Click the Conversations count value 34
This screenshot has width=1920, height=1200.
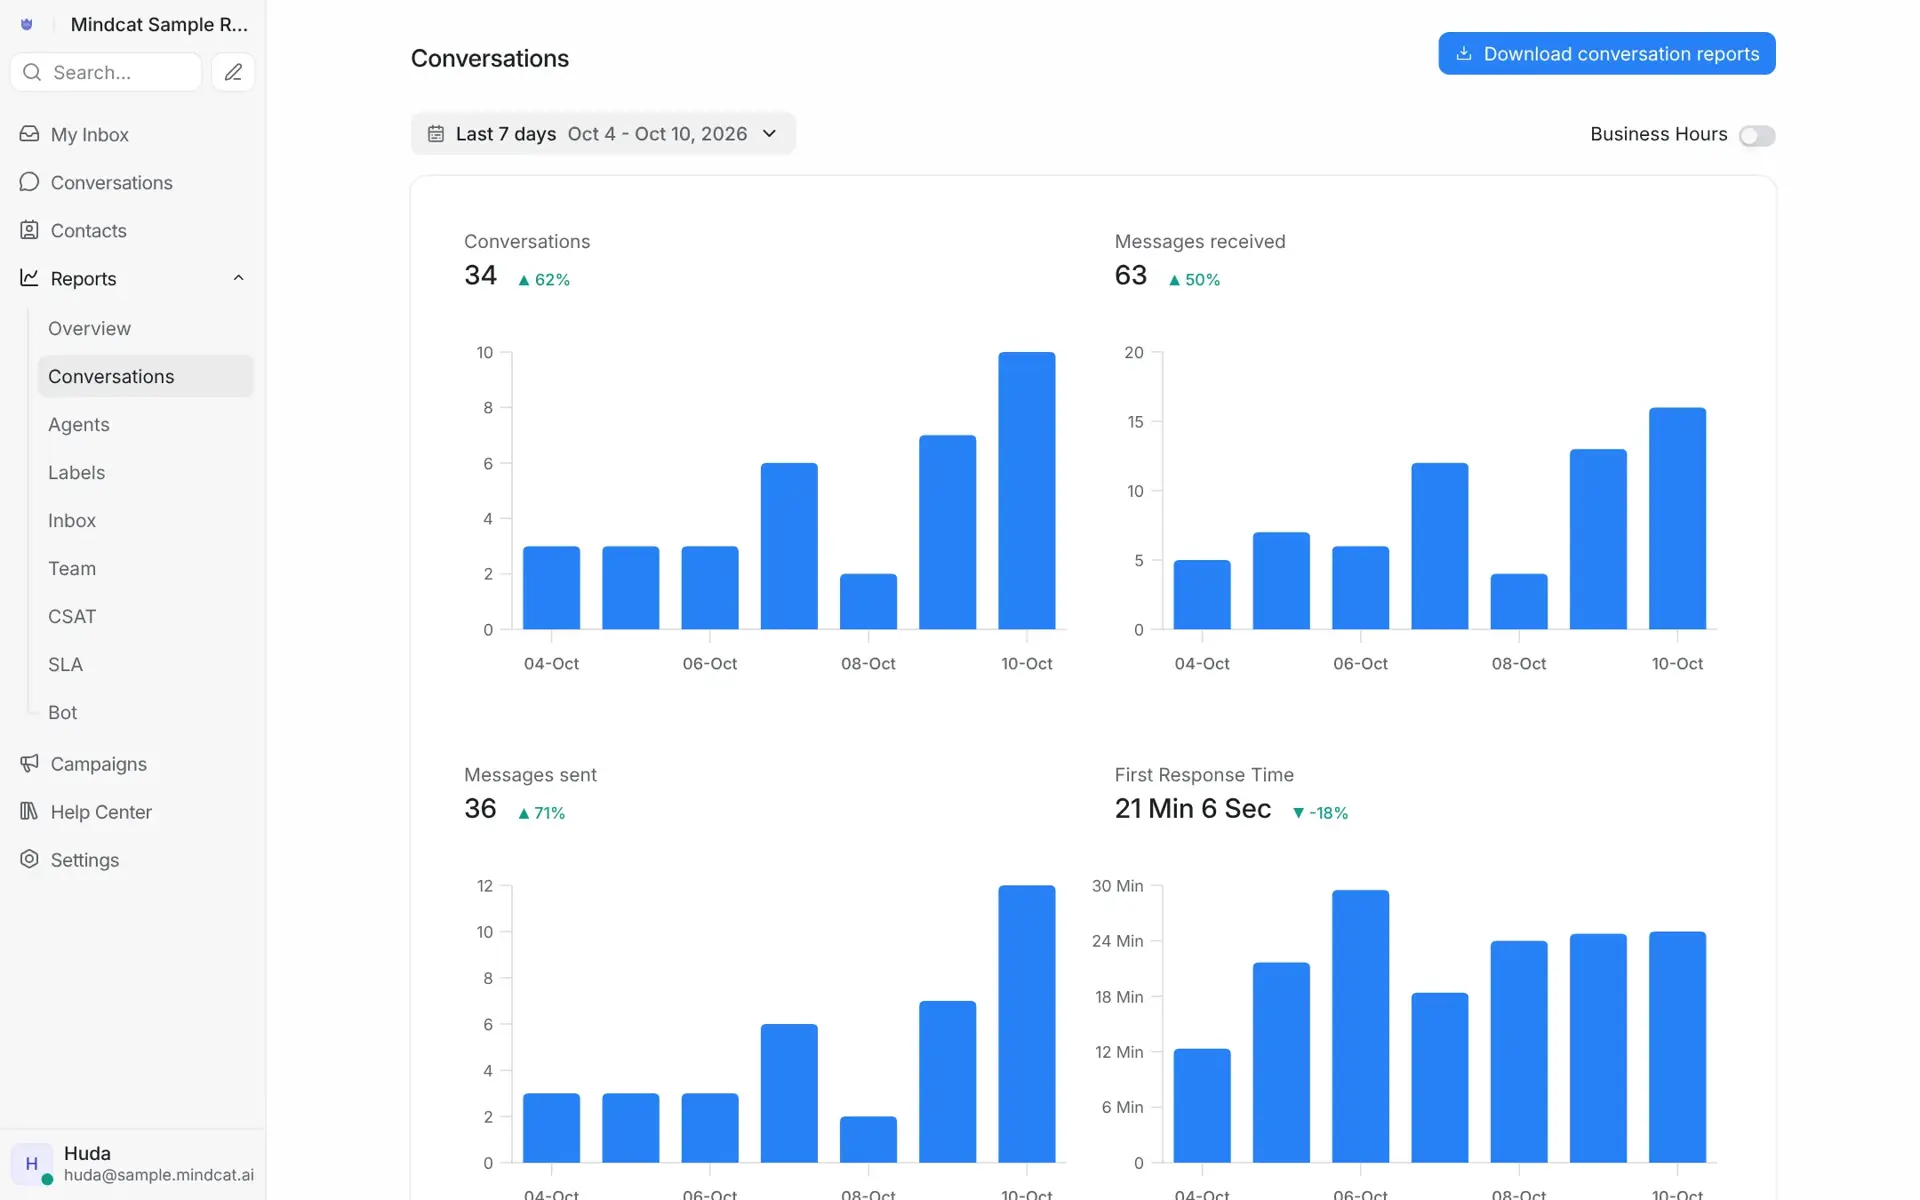click(480, 275)
